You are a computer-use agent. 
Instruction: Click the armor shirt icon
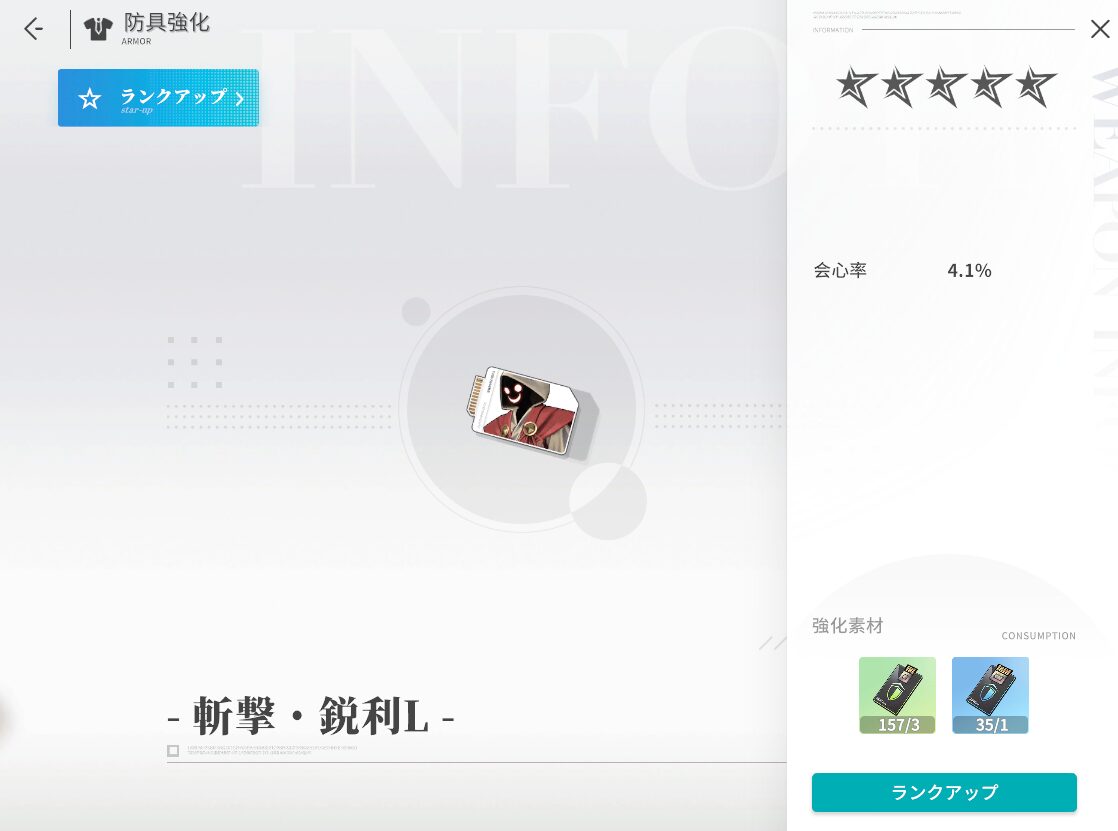tap(98, 29)
